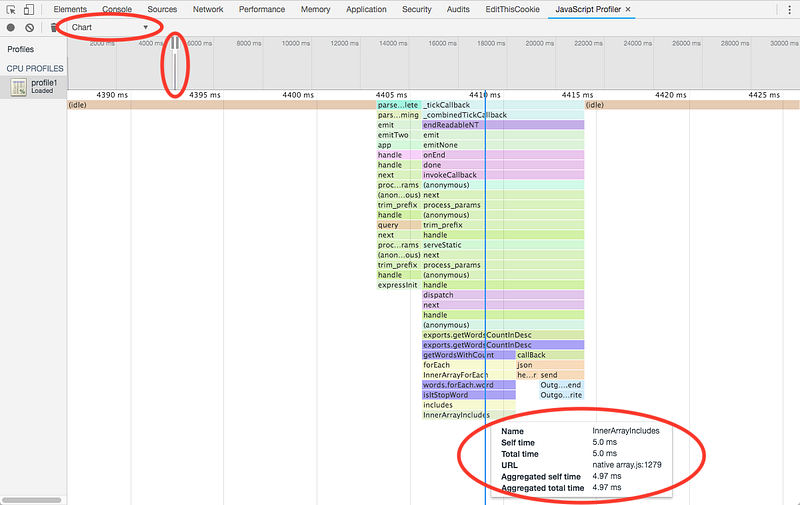Click the includes flame bar
800x505 pixels.
pyautogui.click(x=468, y=405)
